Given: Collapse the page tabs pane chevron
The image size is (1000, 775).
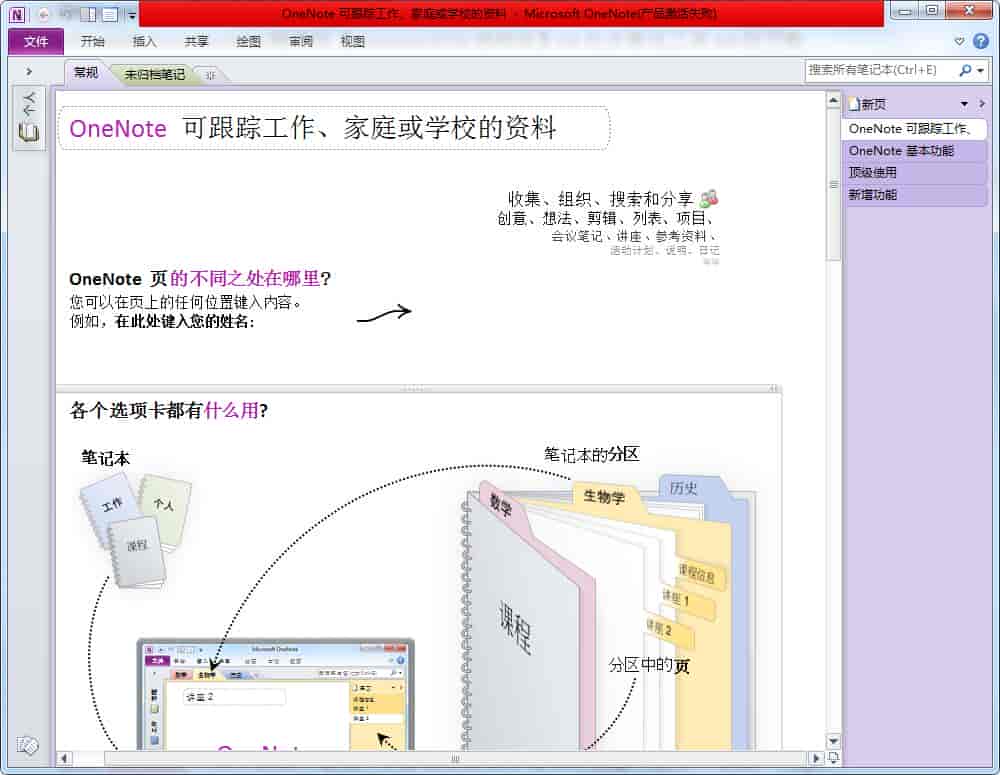Looking at the screenshot, I should point(982,104).
